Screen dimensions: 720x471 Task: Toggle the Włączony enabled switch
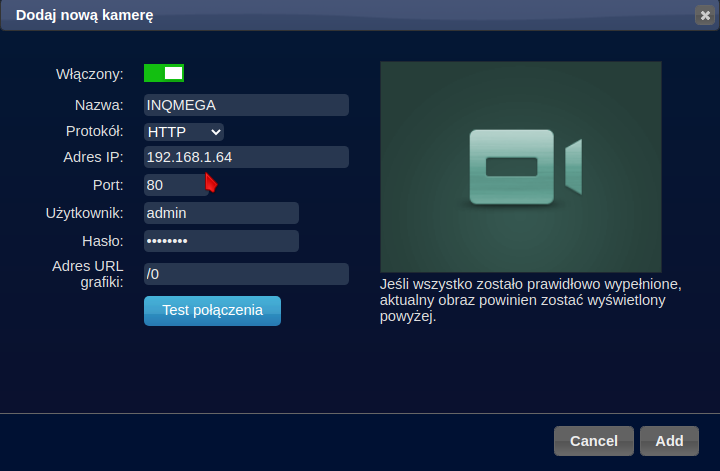164,73
